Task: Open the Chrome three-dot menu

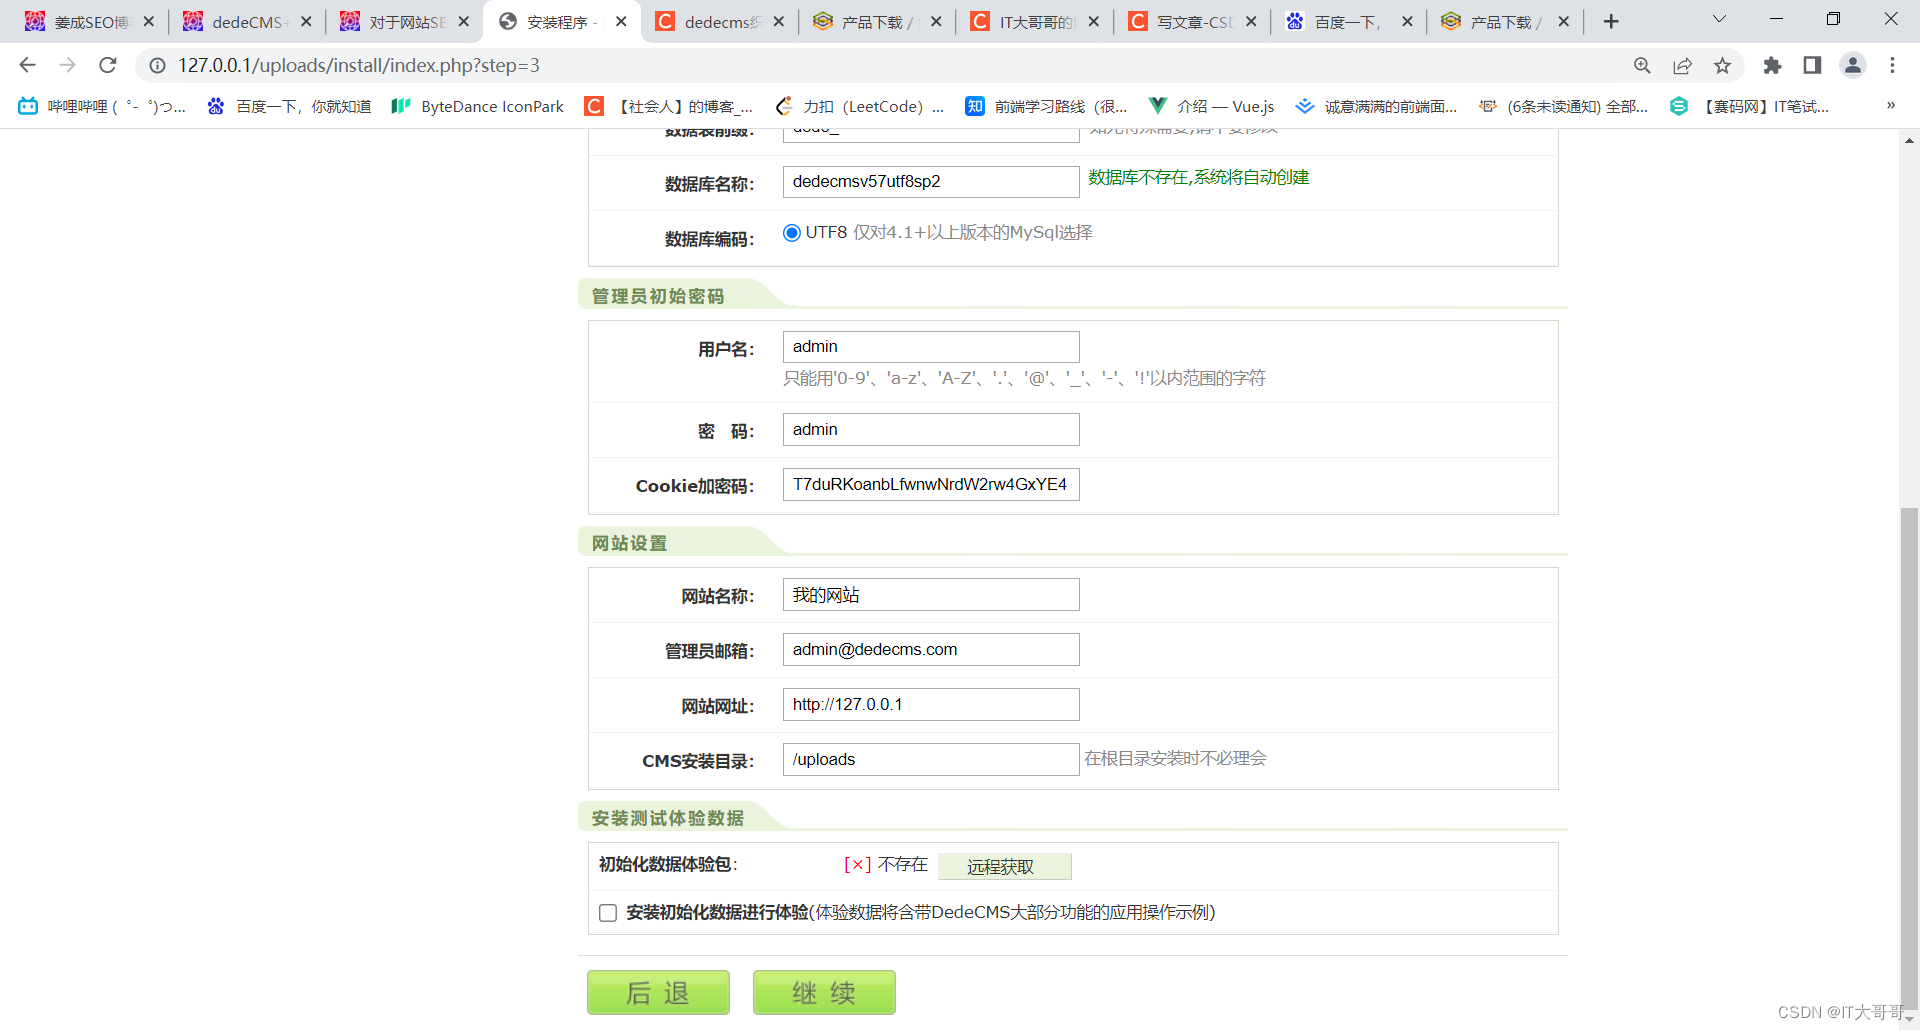Action: pyautogui.click(x=1892, y=65)
